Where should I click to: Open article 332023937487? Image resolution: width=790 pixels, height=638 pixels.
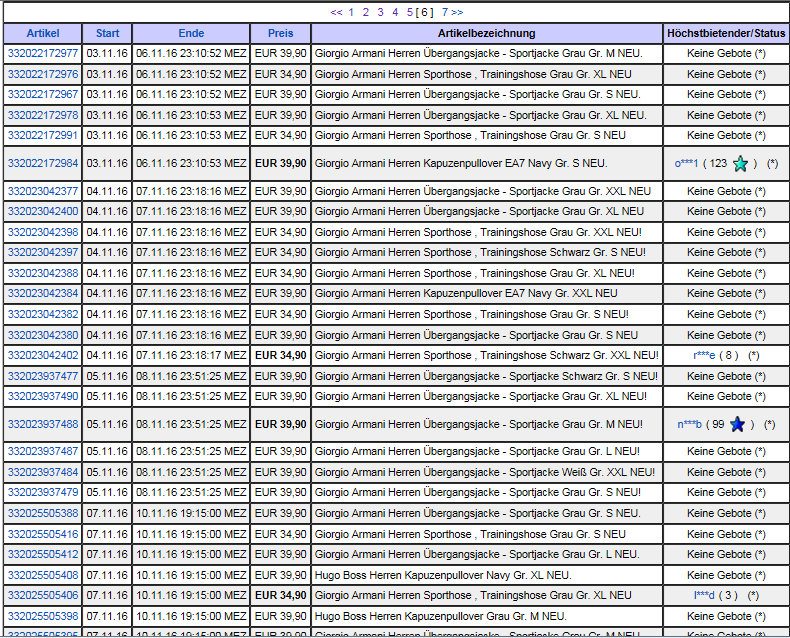coord(43,452)
